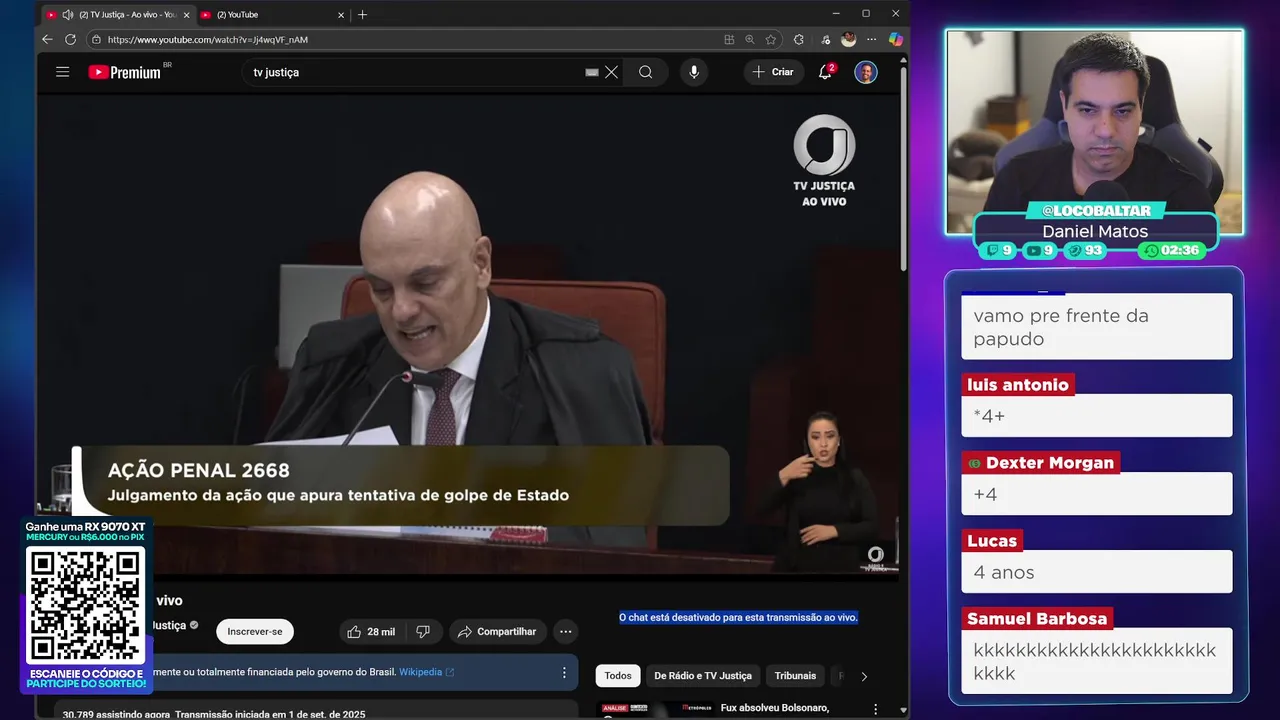
Task: Open the browser settings ellipsis menu
Action: (x=873, y=39)
